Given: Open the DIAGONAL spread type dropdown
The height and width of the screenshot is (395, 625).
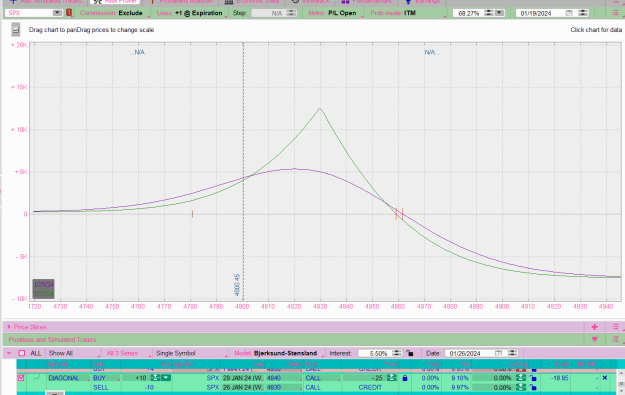Looking at the screenshot, I should 68,378.
